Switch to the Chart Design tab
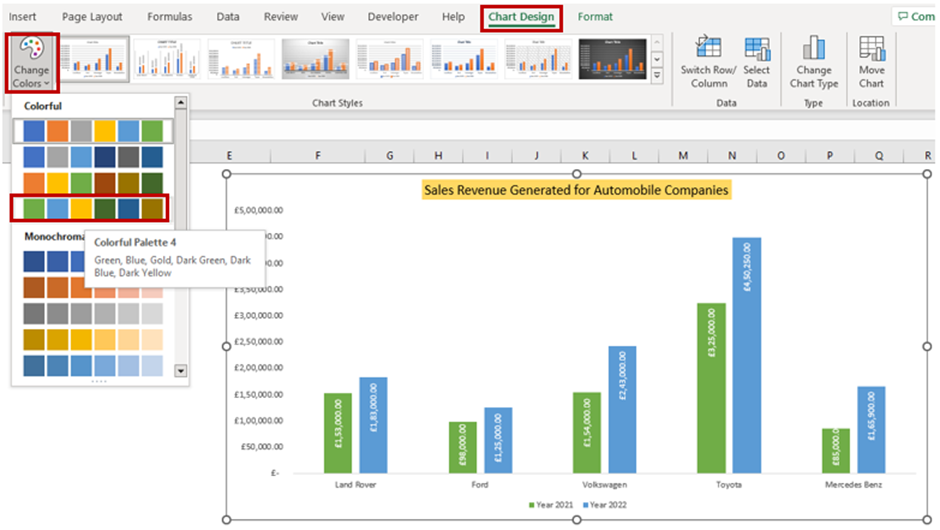 (521, 17)
